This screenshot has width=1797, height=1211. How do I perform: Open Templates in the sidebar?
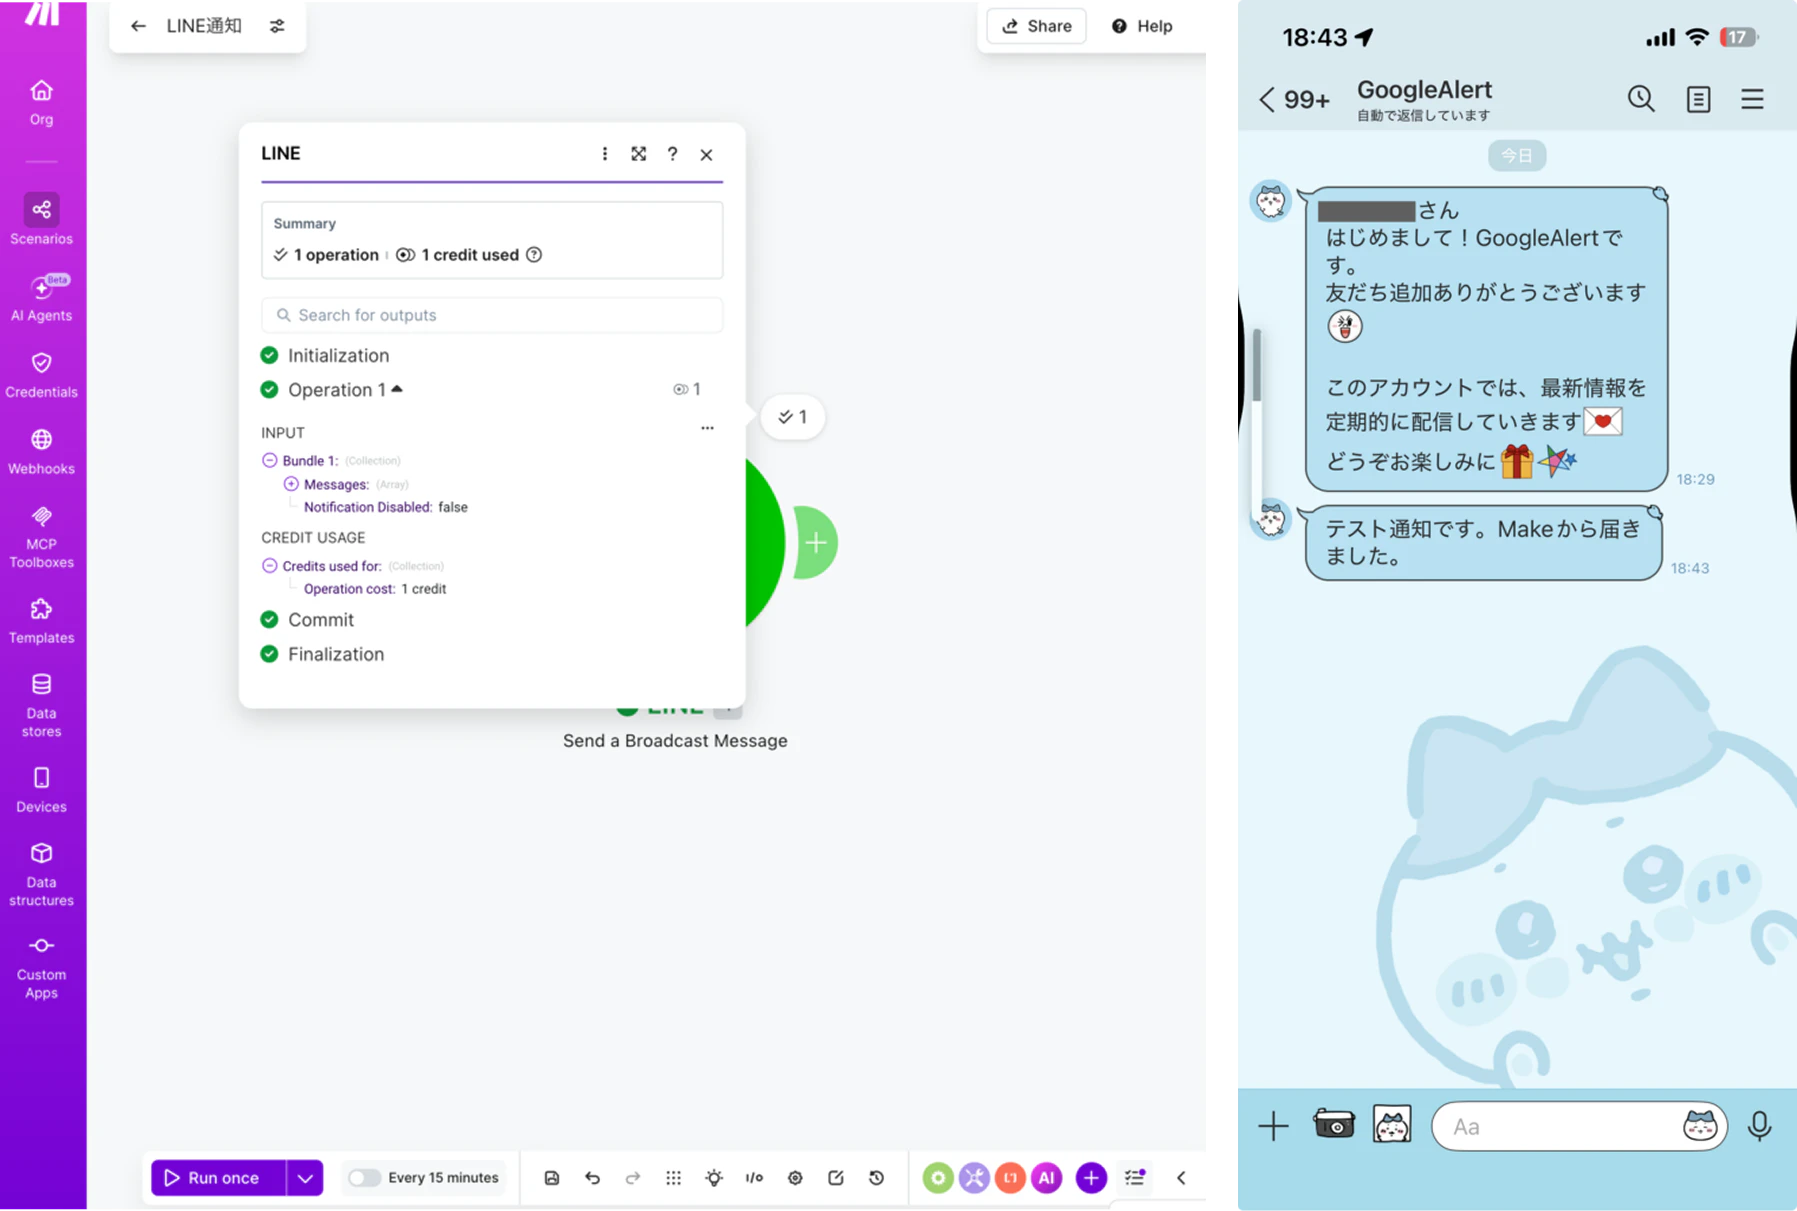tap(41, 620)
